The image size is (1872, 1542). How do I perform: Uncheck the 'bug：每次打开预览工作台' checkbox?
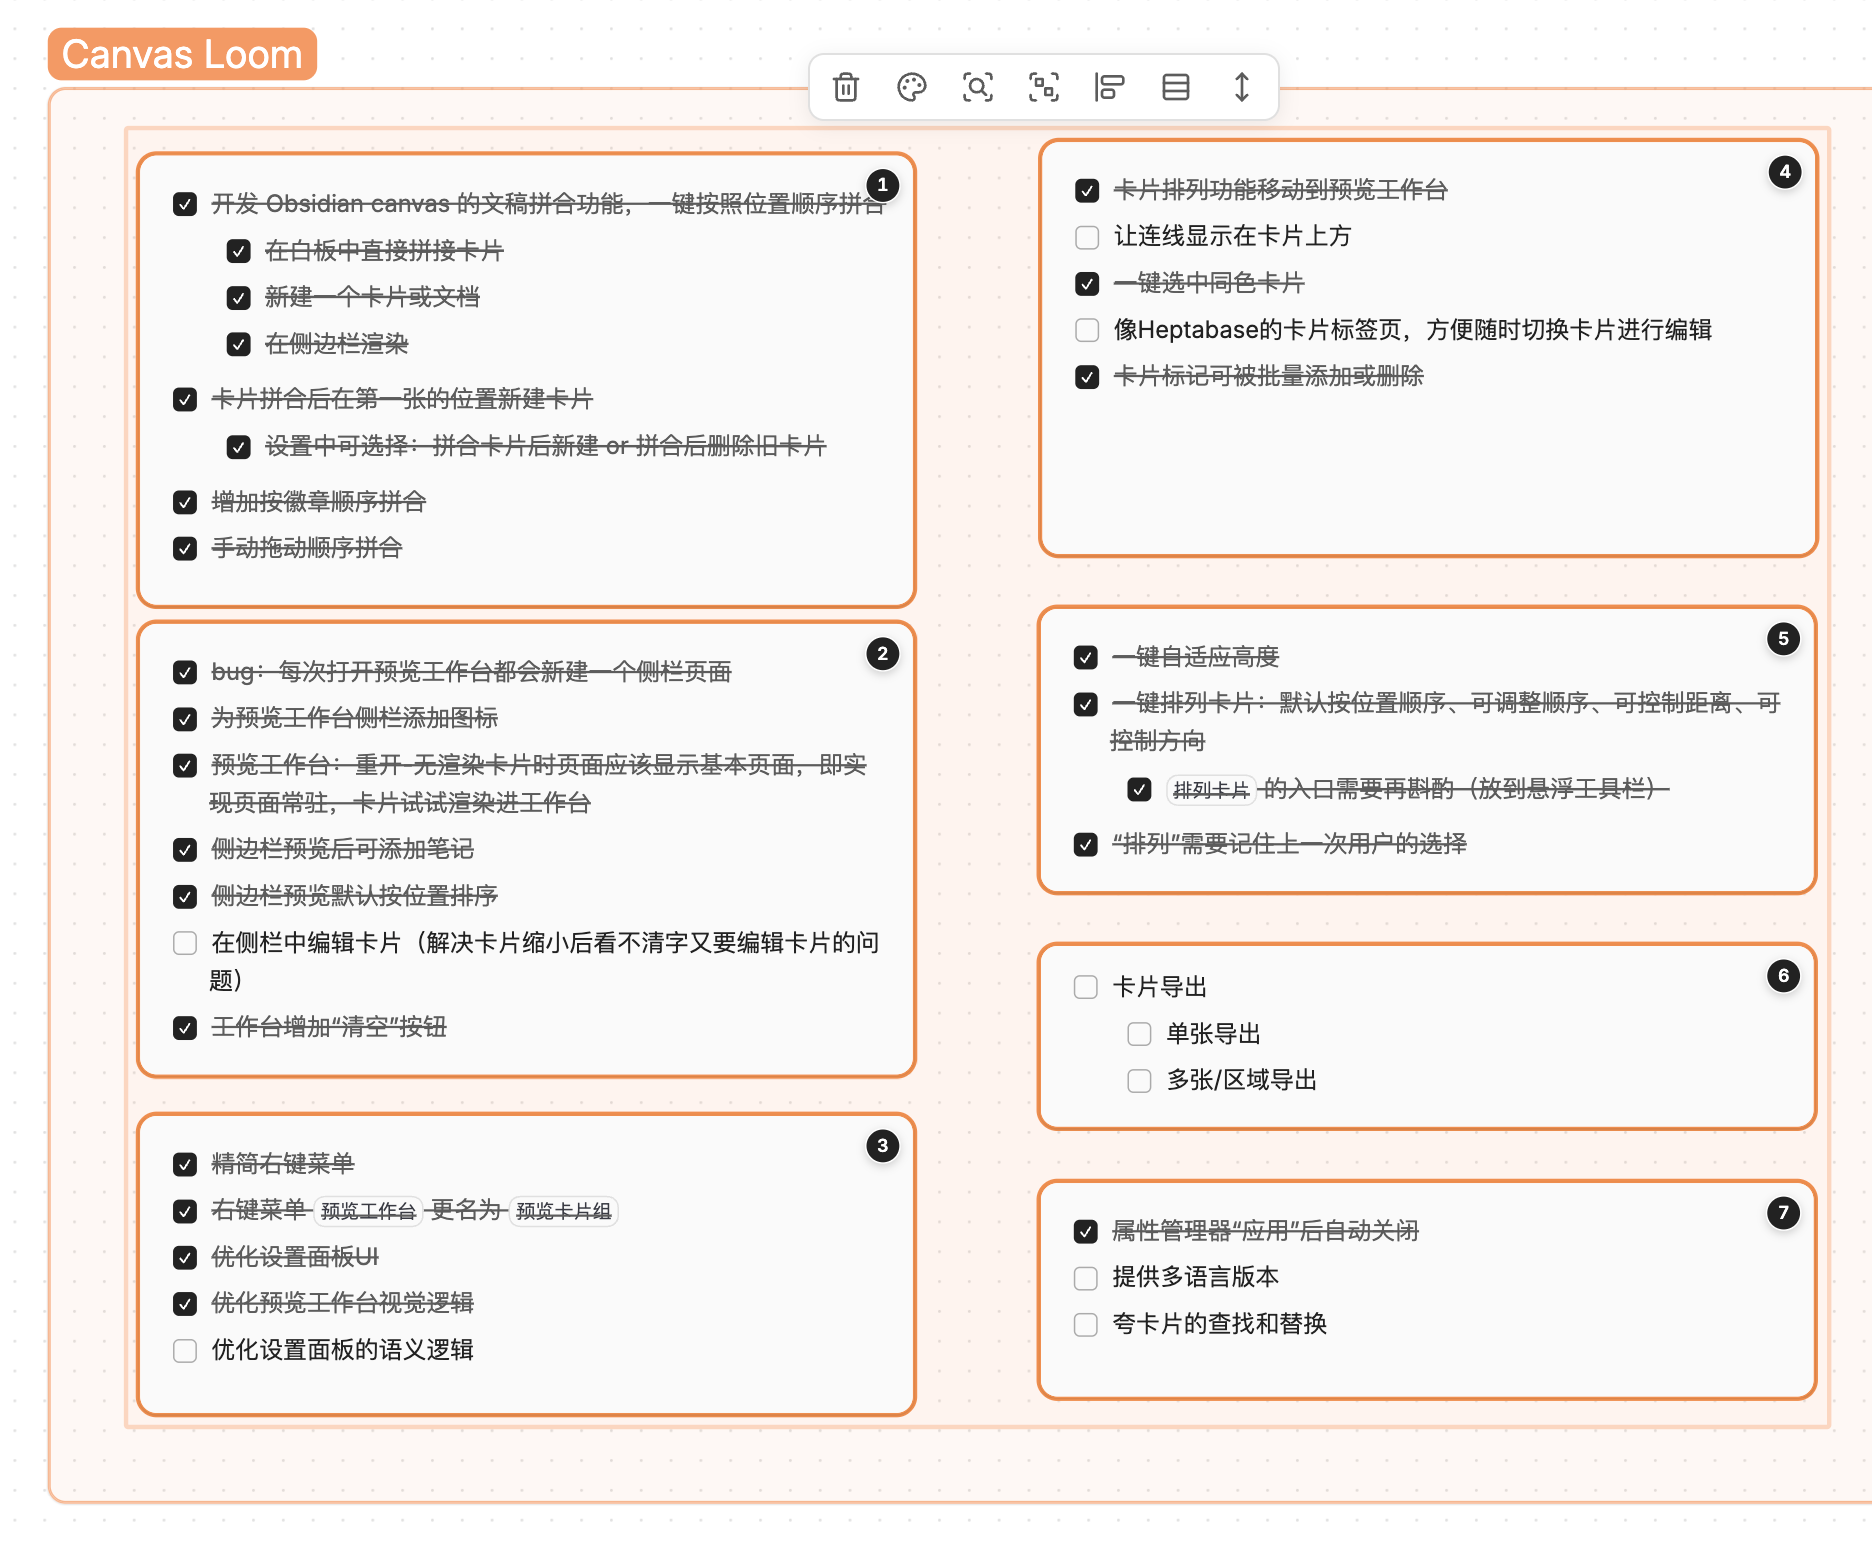point(185,672)
